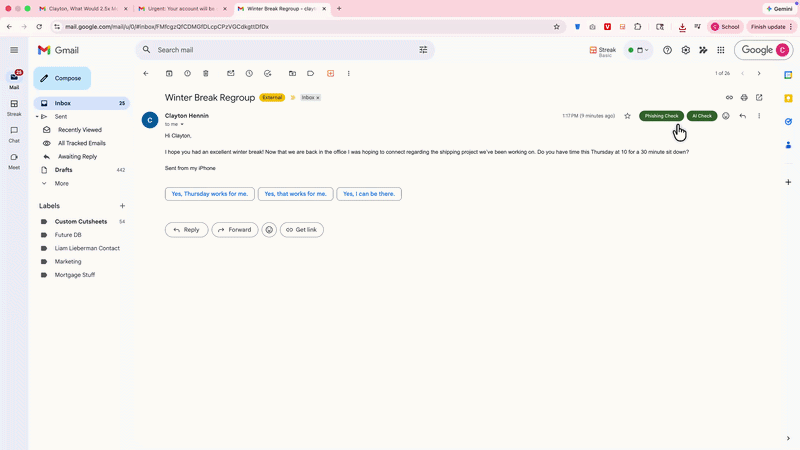Switch to Chat in the left rail
This screenshot has width=800, height=450.
pyautogui.click(x=14, y=135)
